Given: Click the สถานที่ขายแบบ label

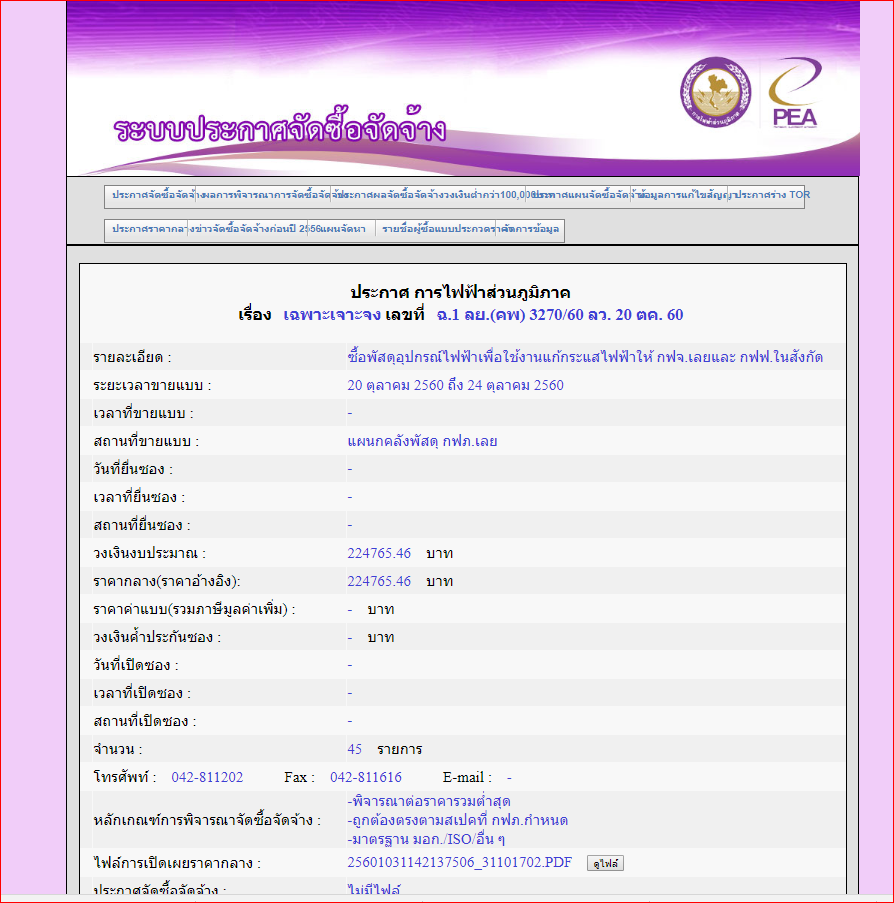Looking at the screenshot, I should (146, 442).
